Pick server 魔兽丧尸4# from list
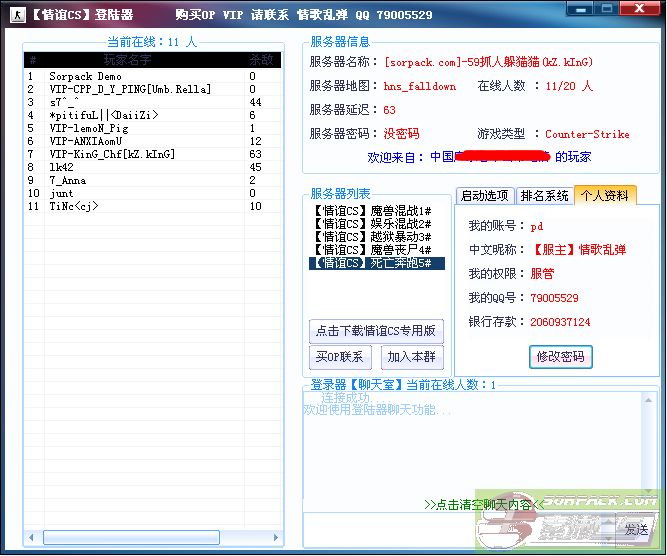667x556 pixels. point(370,250)
